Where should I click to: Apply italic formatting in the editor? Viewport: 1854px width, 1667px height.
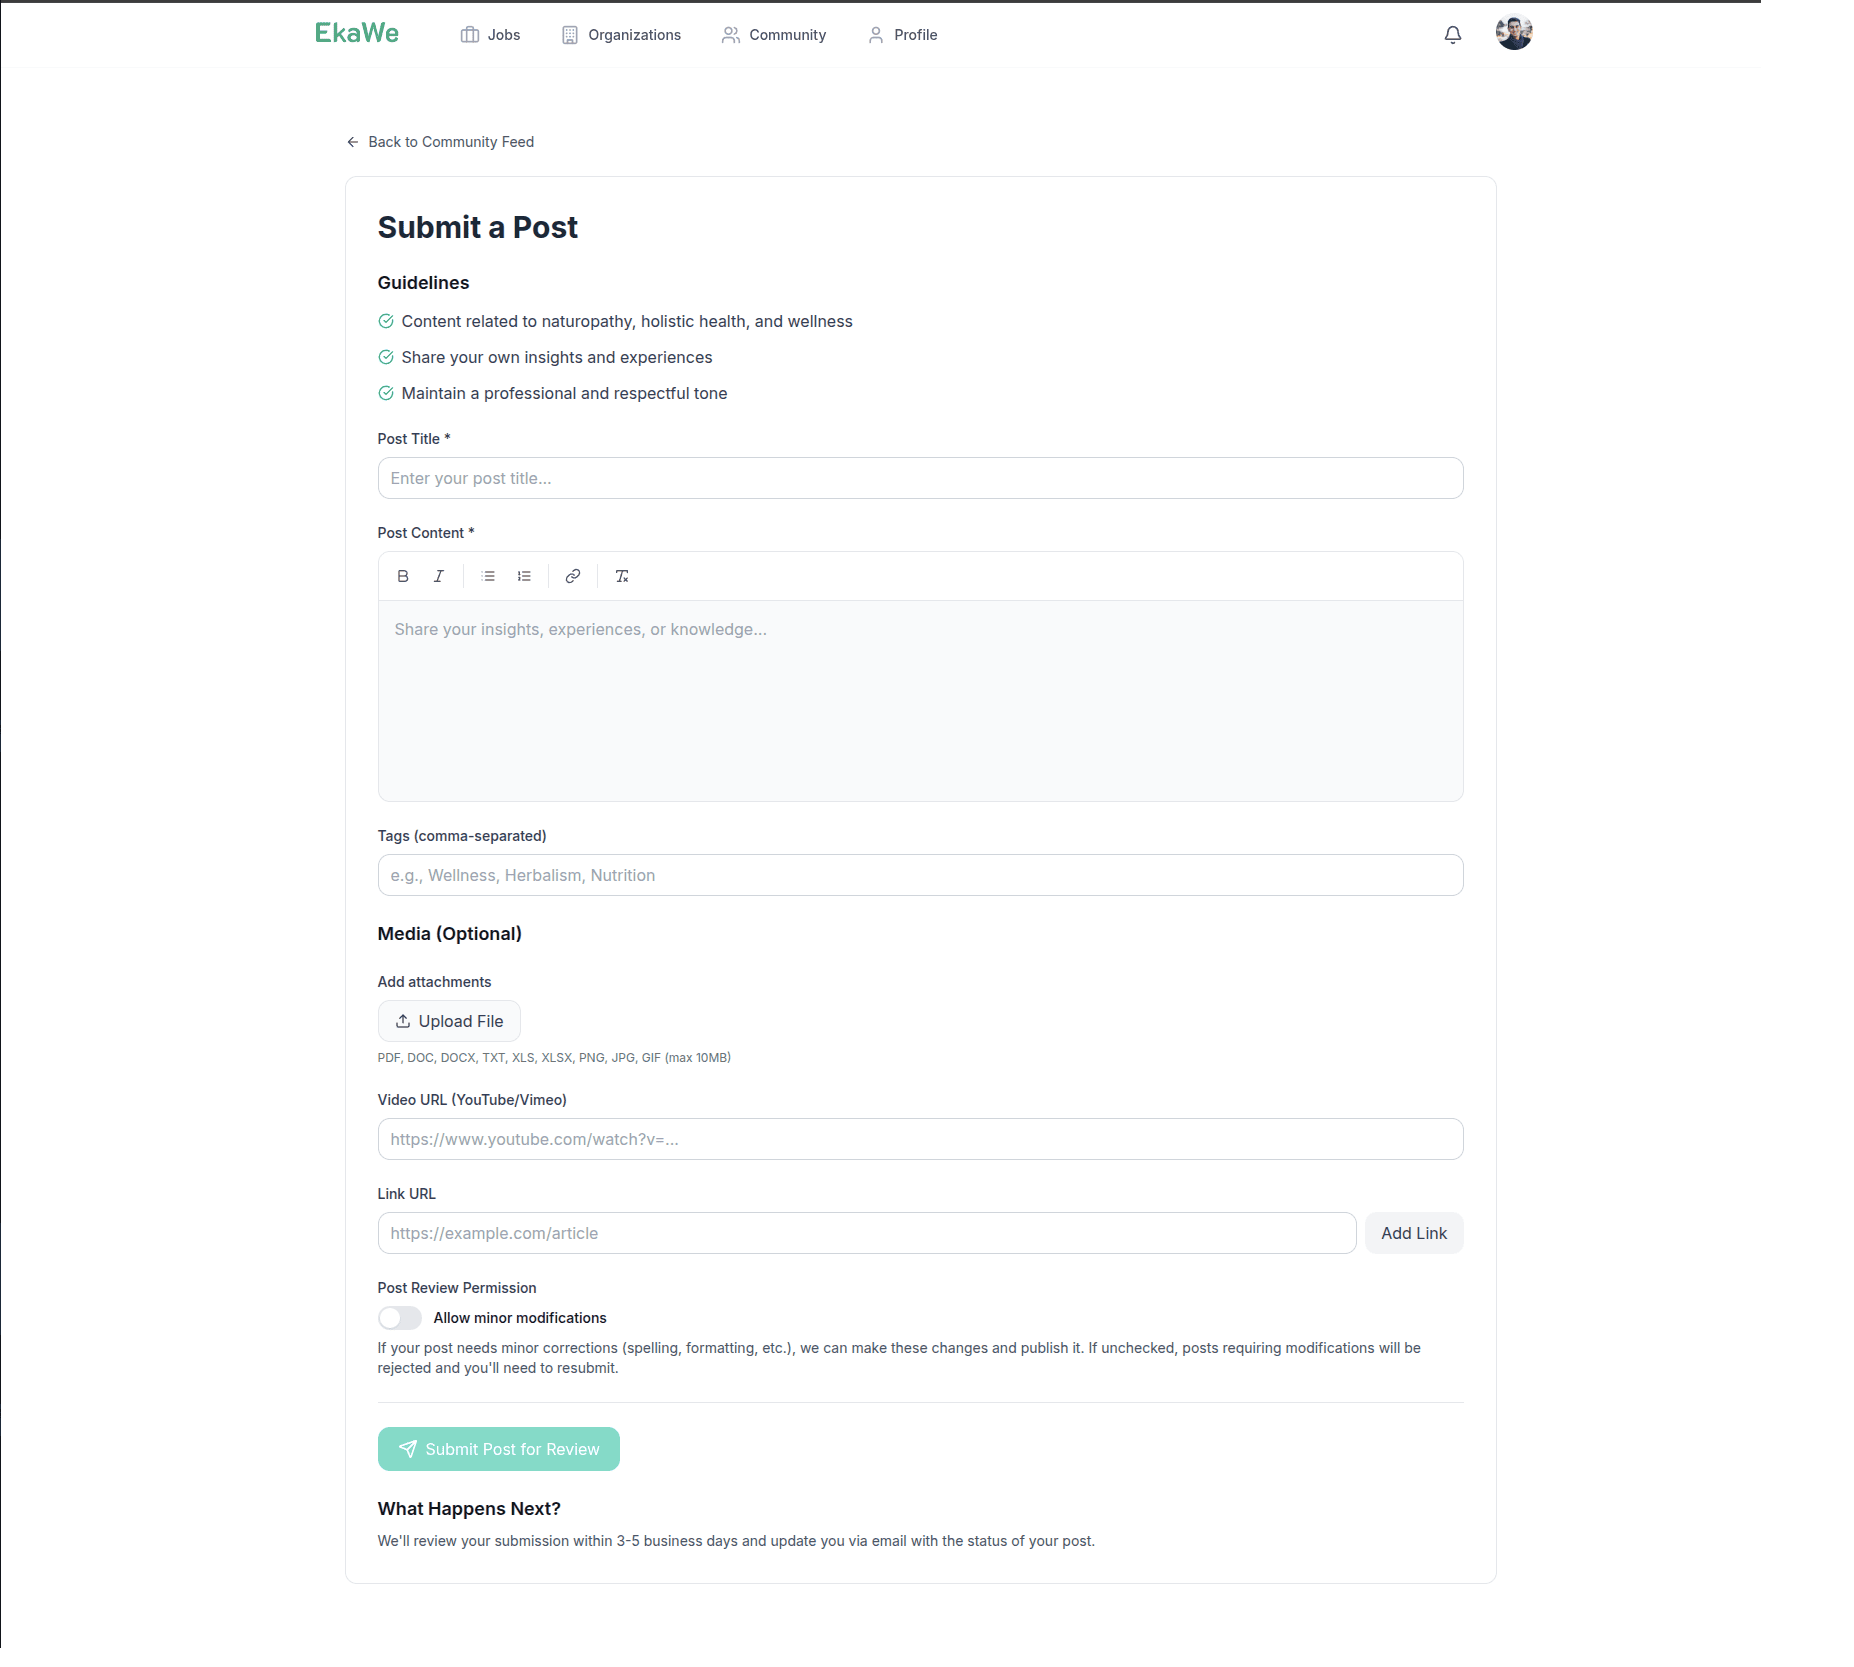[438, 576]
